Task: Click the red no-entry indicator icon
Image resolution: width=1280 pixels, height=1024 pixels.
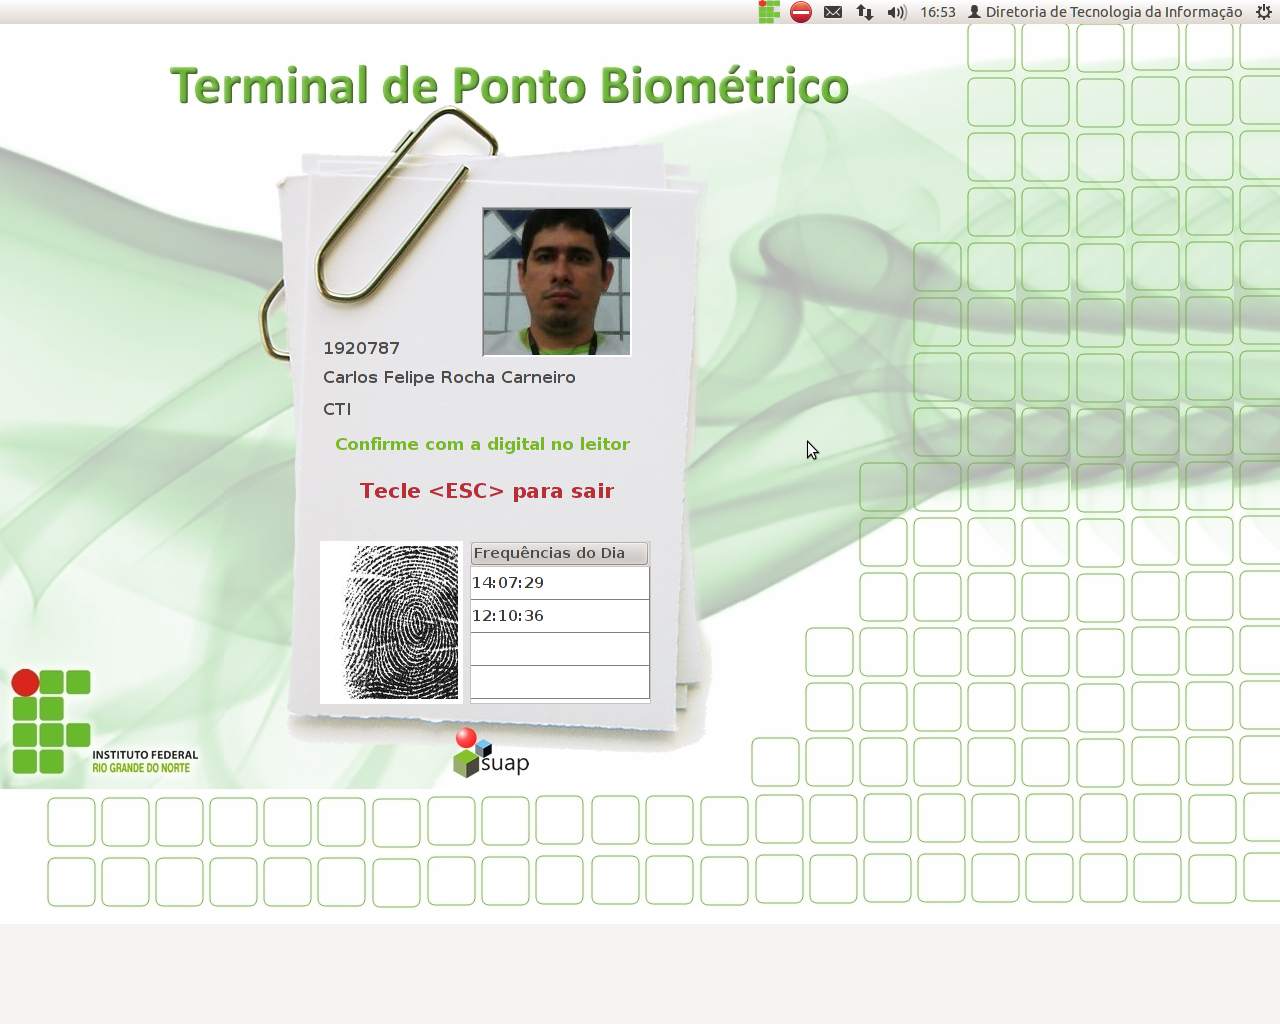Action: click(801, 12)
